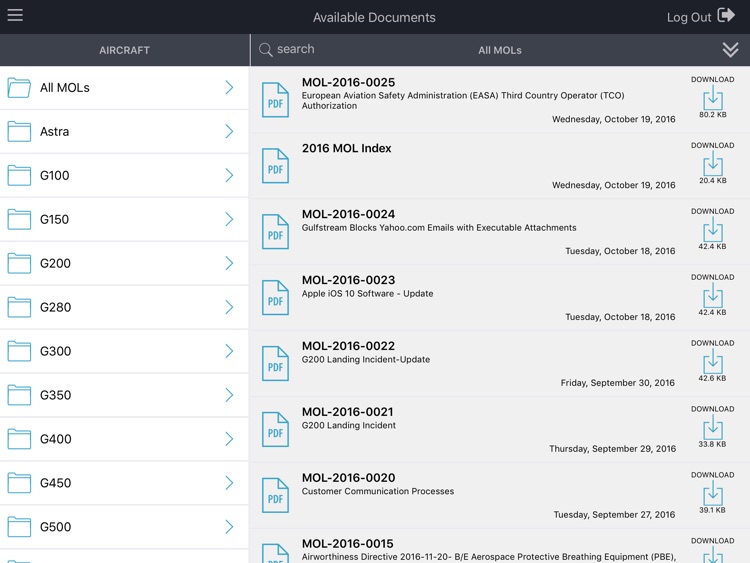
Task: Click the AIRCRAFT column header
Action: 124,50
